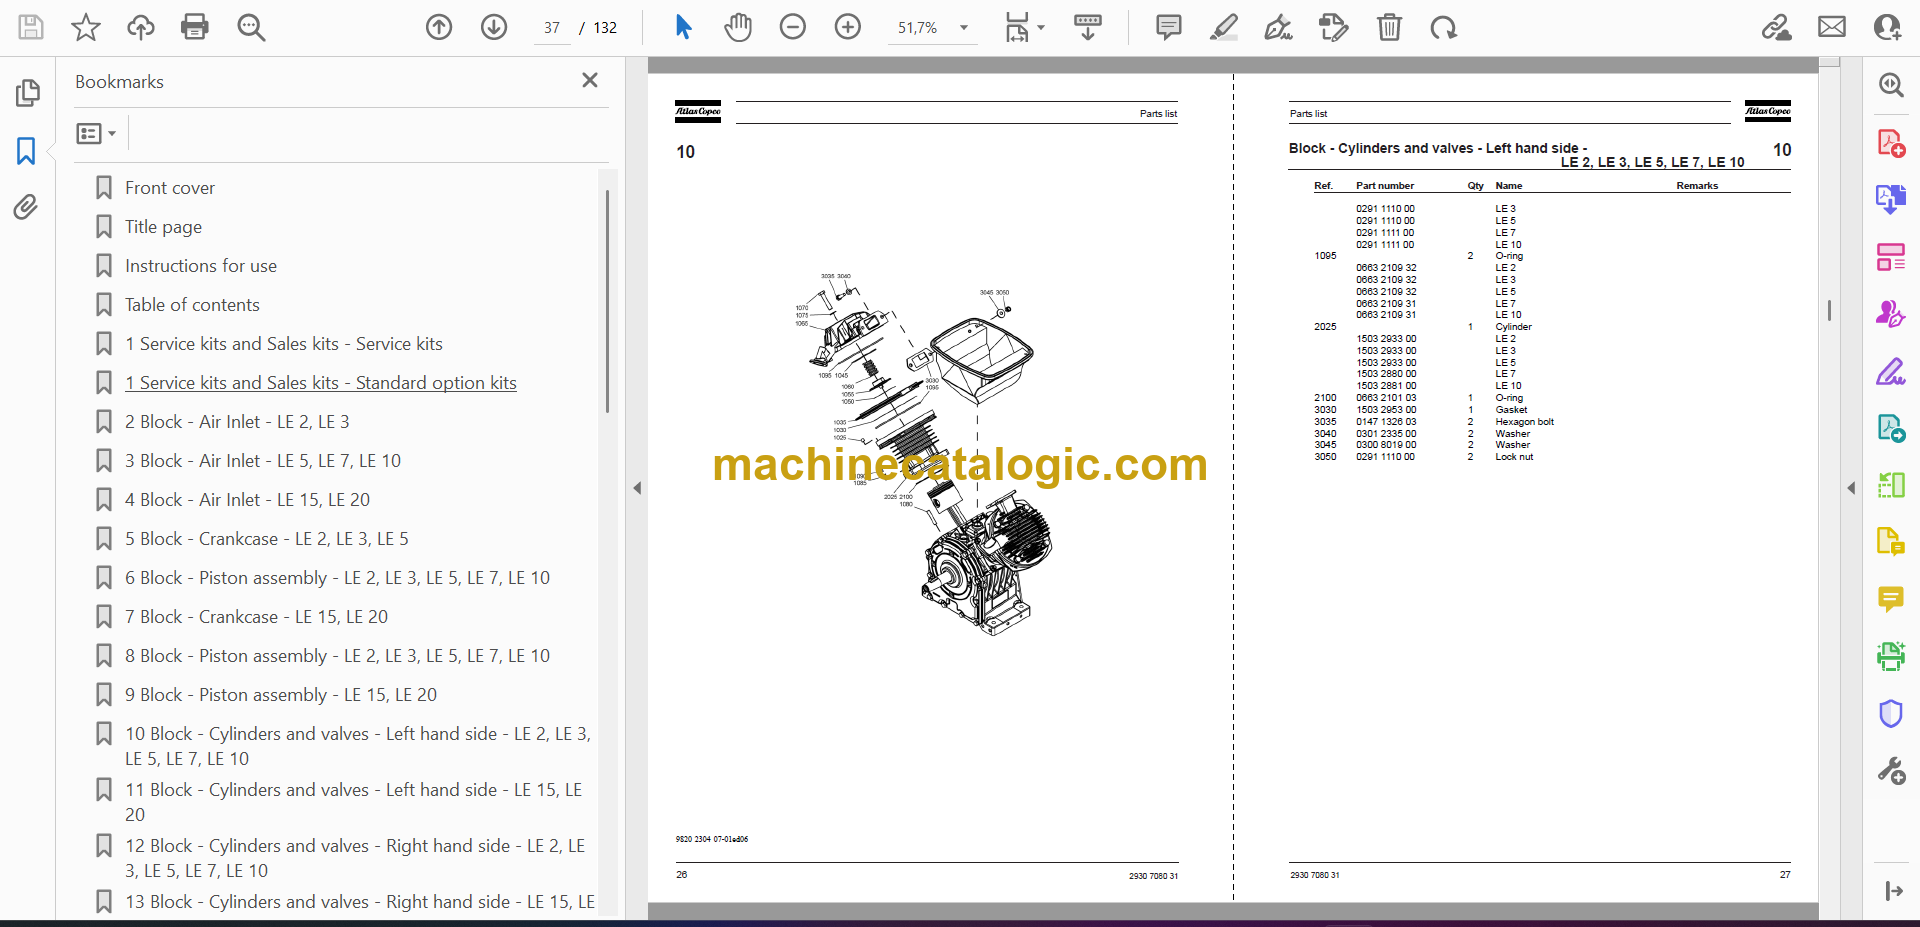
Task: Toggle the Bookmarks panel icon
Action: tap(26, 151)
